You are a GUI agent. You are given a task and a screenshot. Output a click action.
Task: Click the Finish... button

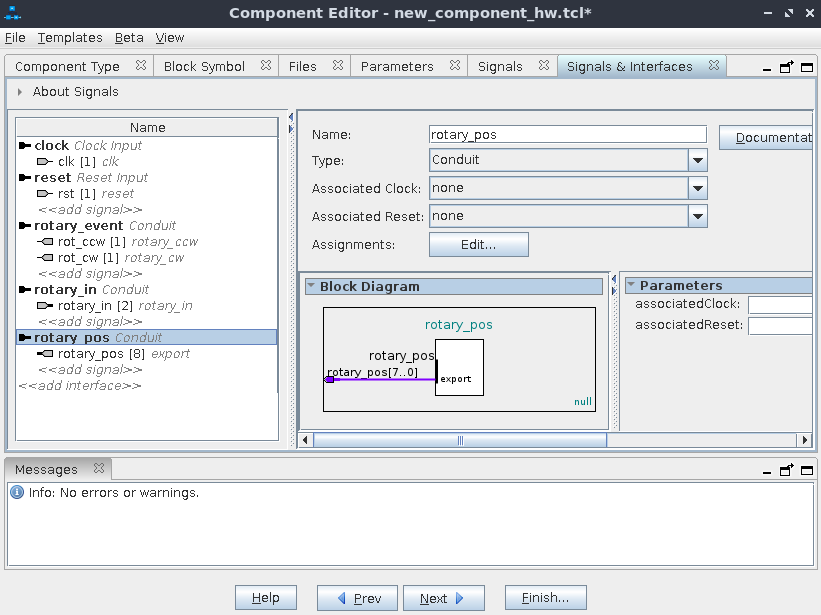tap(545, 598)
